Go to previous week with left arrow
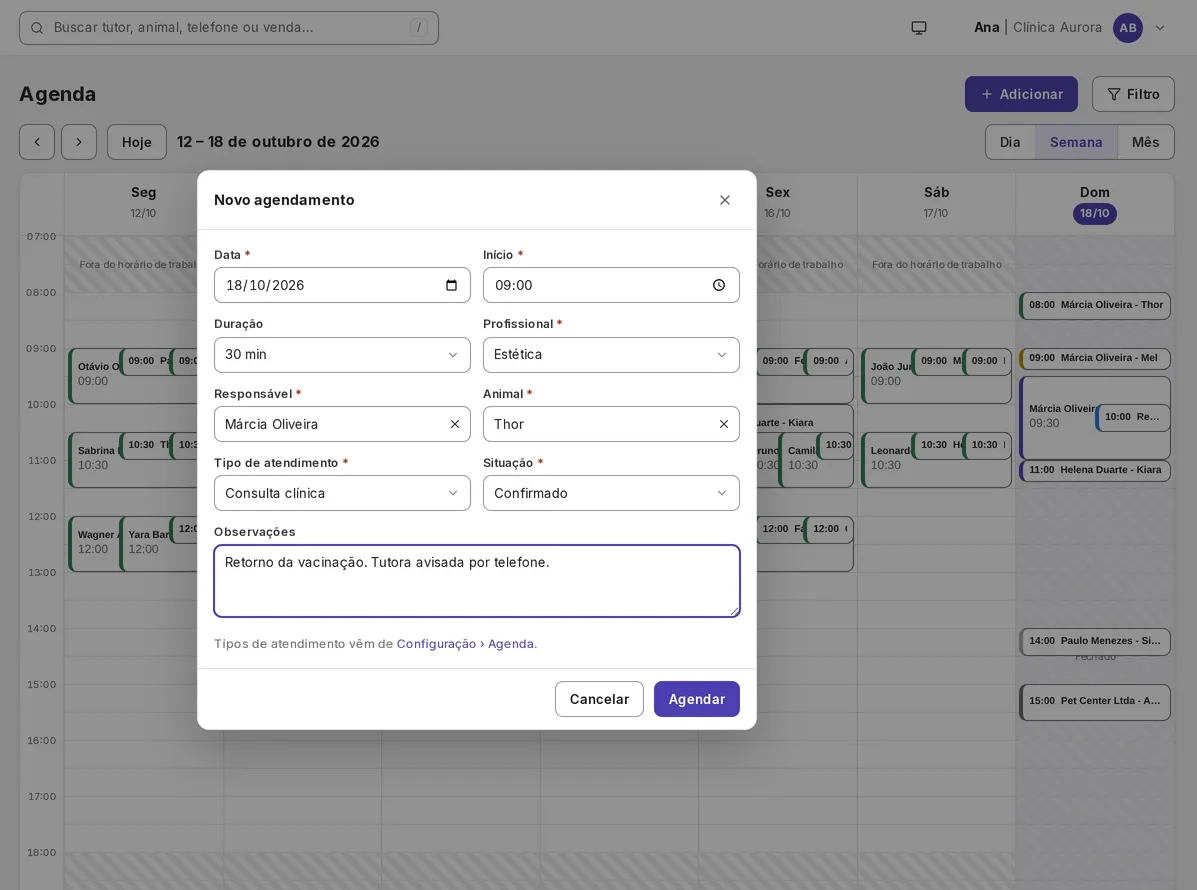 pos(37,142)
